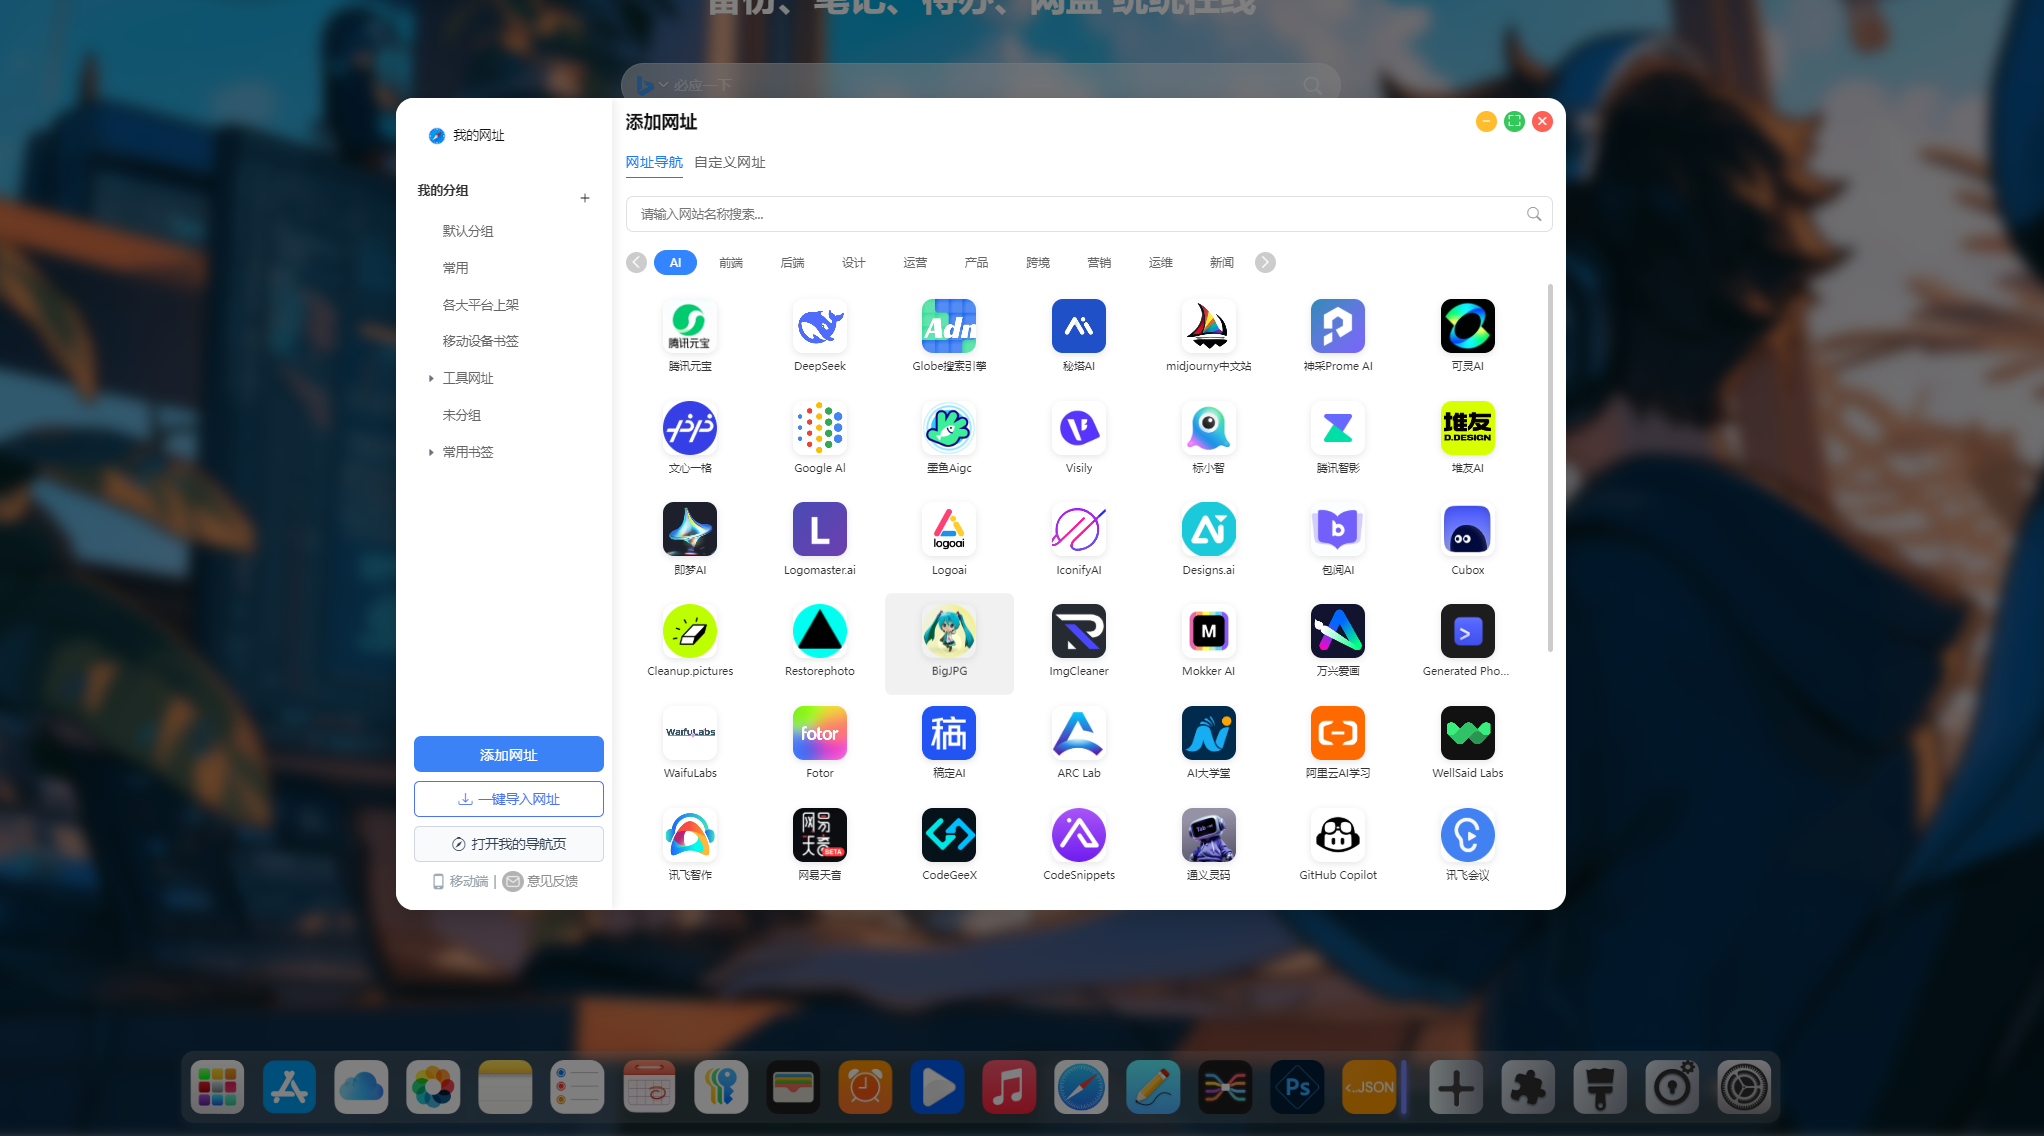Expand the 工具网址 group

[431, 378]
